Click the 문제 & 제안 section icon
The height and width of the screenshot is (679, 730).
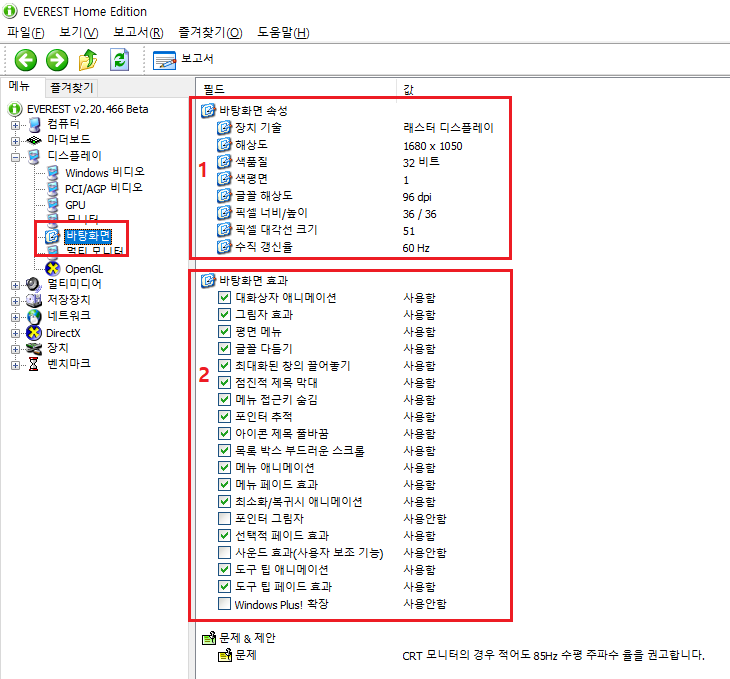pyautogui.click(x=209, y=638)
